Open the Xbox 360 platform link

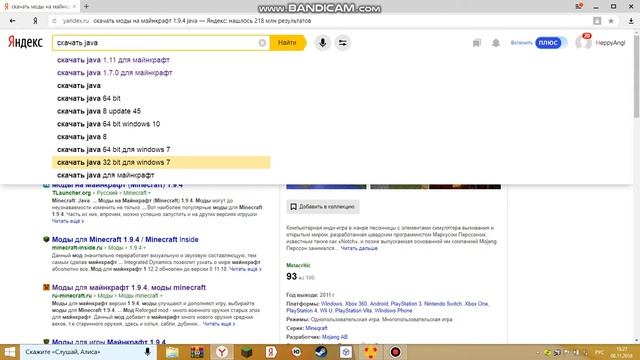pos(356,304)
